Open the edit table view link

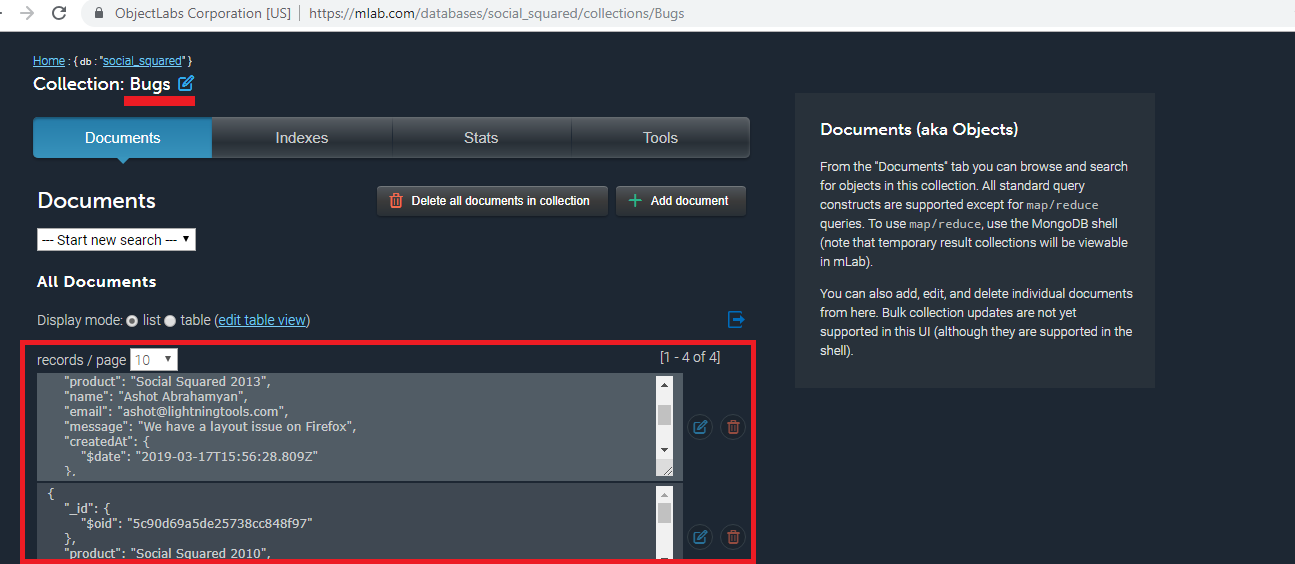pyautogui.click(x=262, y=320)
